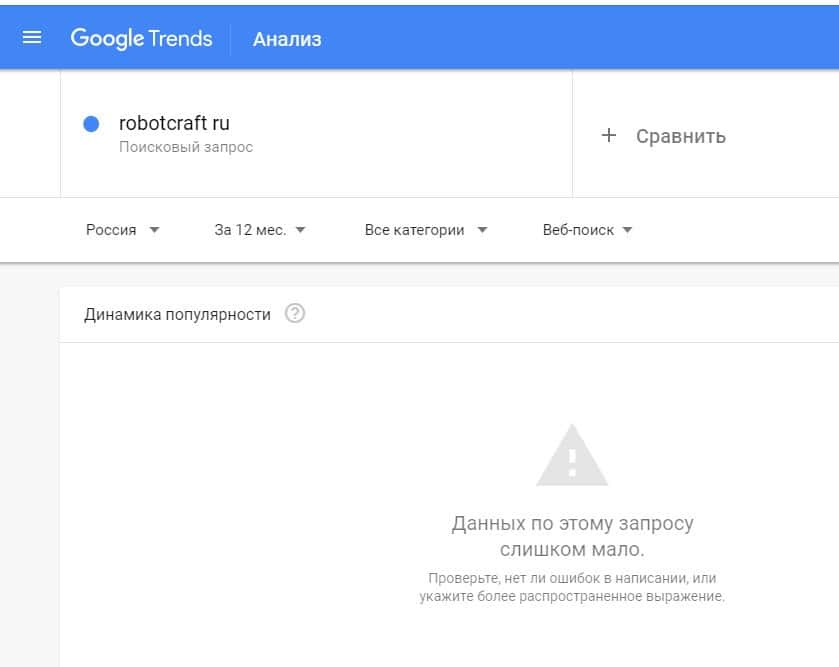Click the arrow after Все категории
Viewport: 839px width, 667px height.
pyautogui.click(x=482, y=230)
